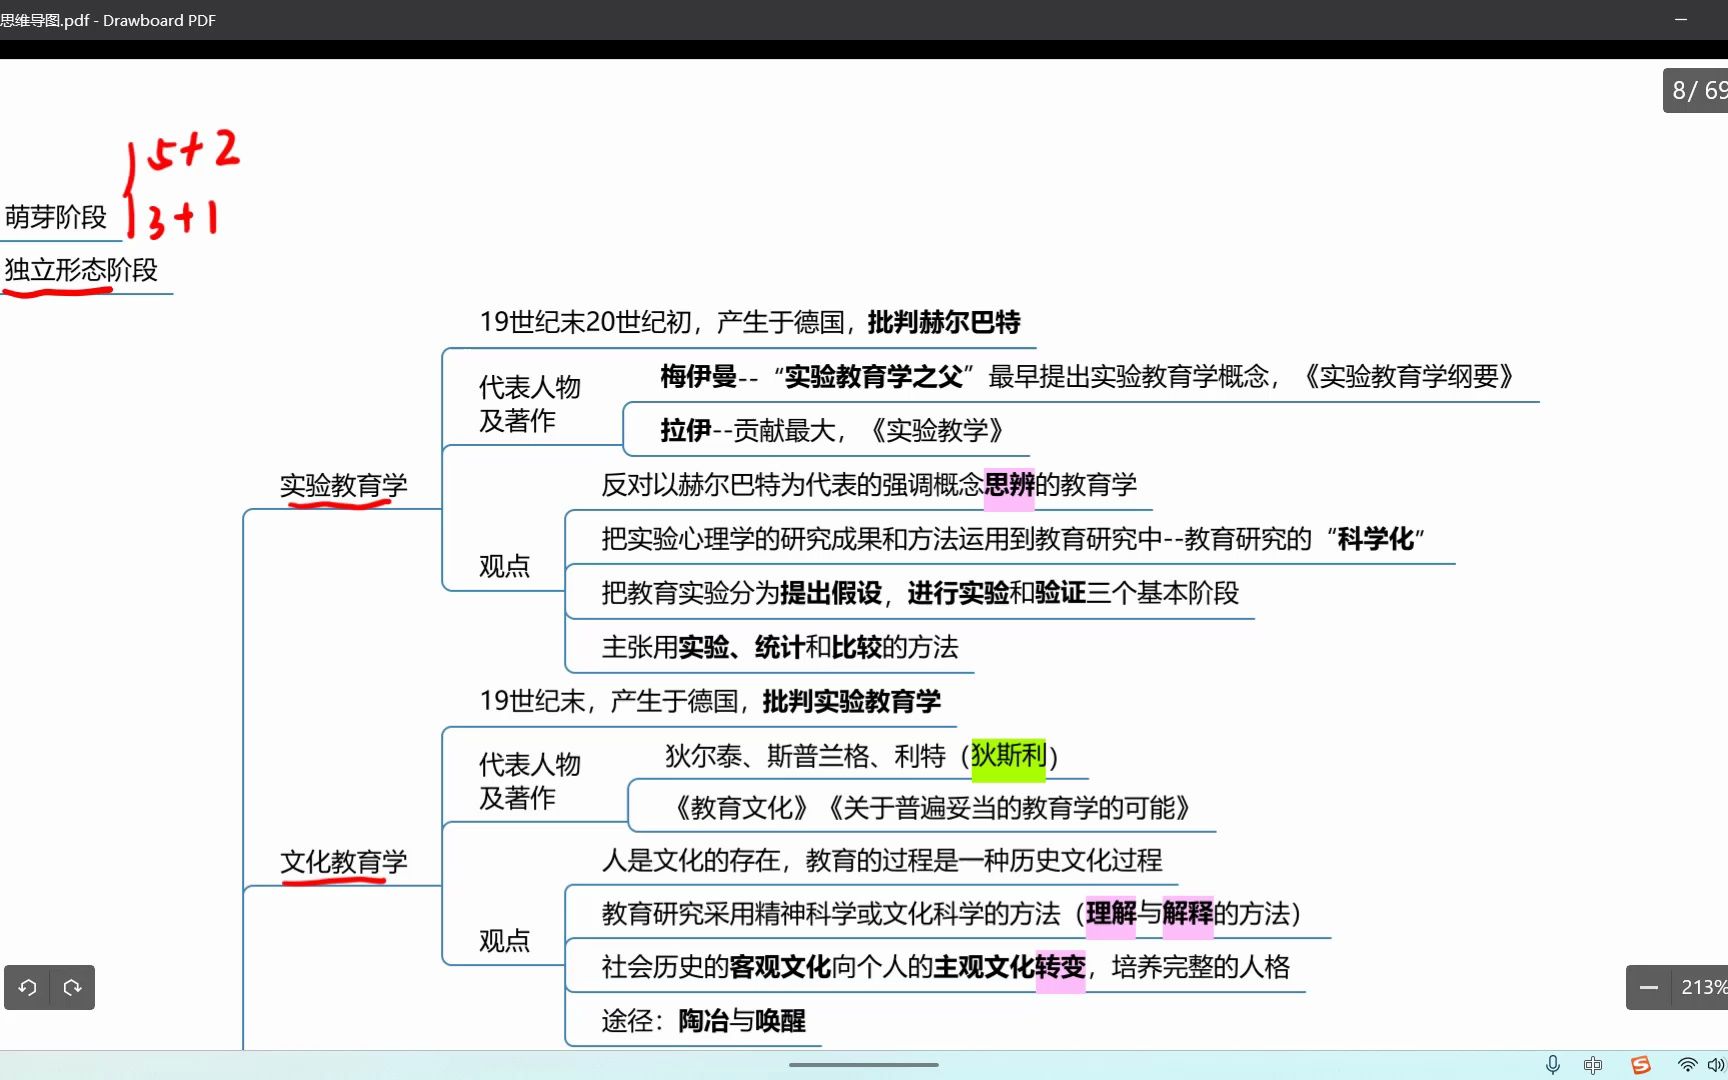
Task: Click text 19世纪末20世纪初，产生于德国
Action: tap(663, 322)
